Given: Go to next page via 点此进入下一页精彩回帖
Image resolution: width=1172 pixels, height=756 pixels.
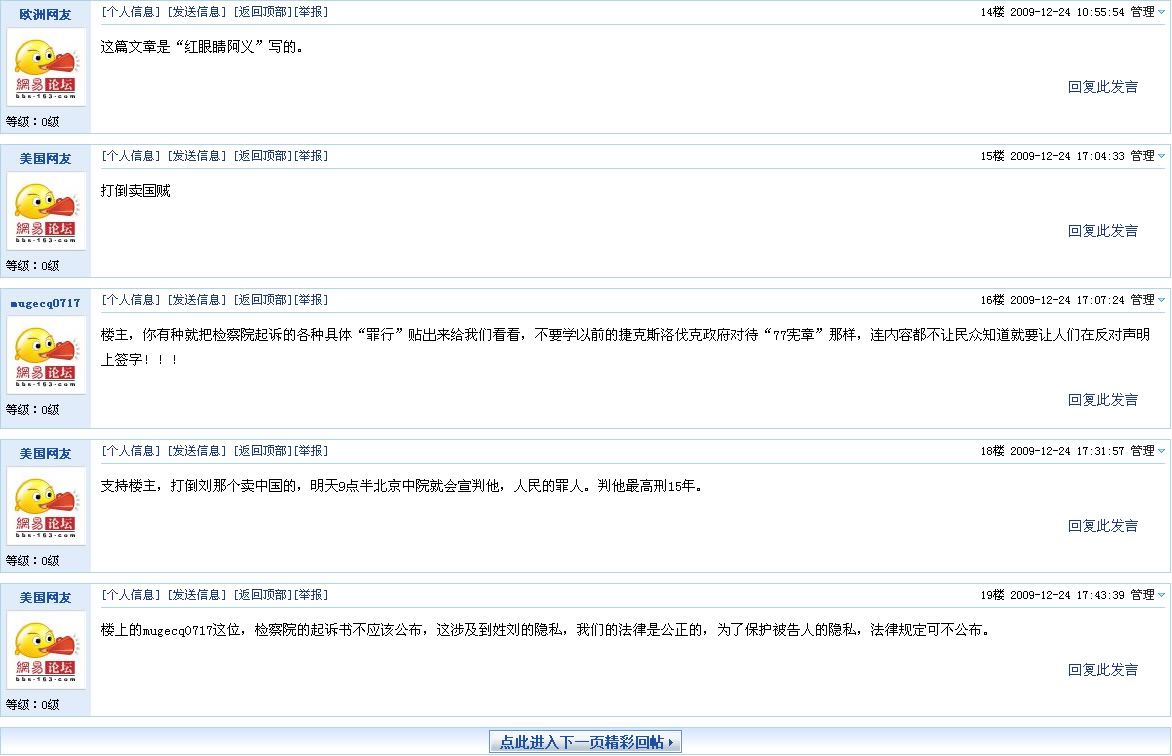Looking at the screenshot, I should [585, 742].
